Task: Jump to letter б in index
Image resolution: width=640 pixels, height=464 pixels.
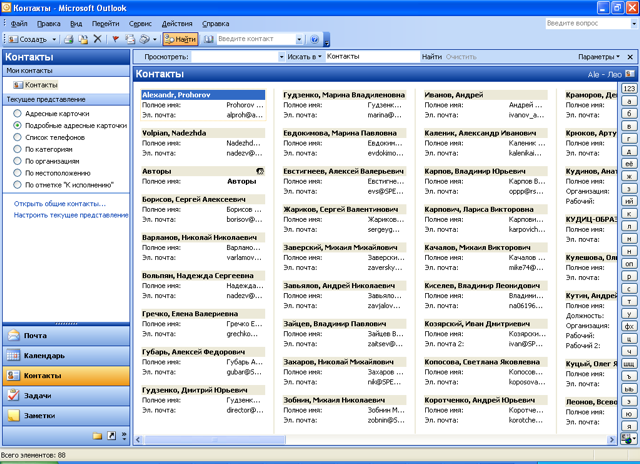Action: [x=629, y=114]
